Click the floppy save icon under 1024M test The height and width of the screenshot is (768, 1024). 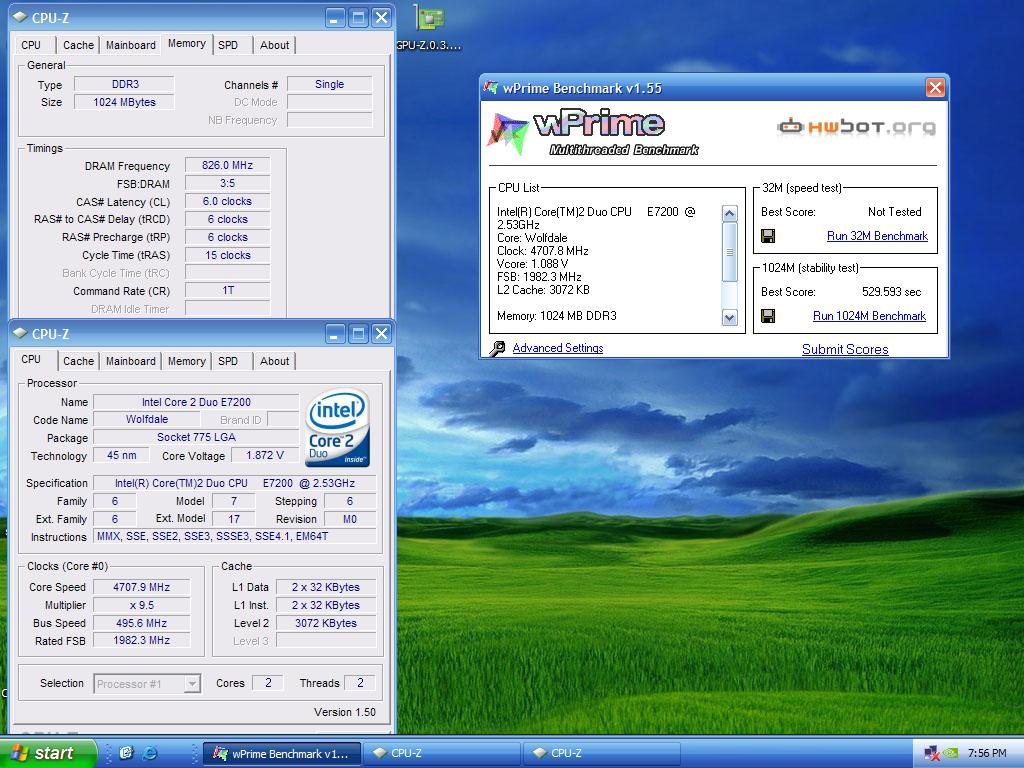(769, 316)
